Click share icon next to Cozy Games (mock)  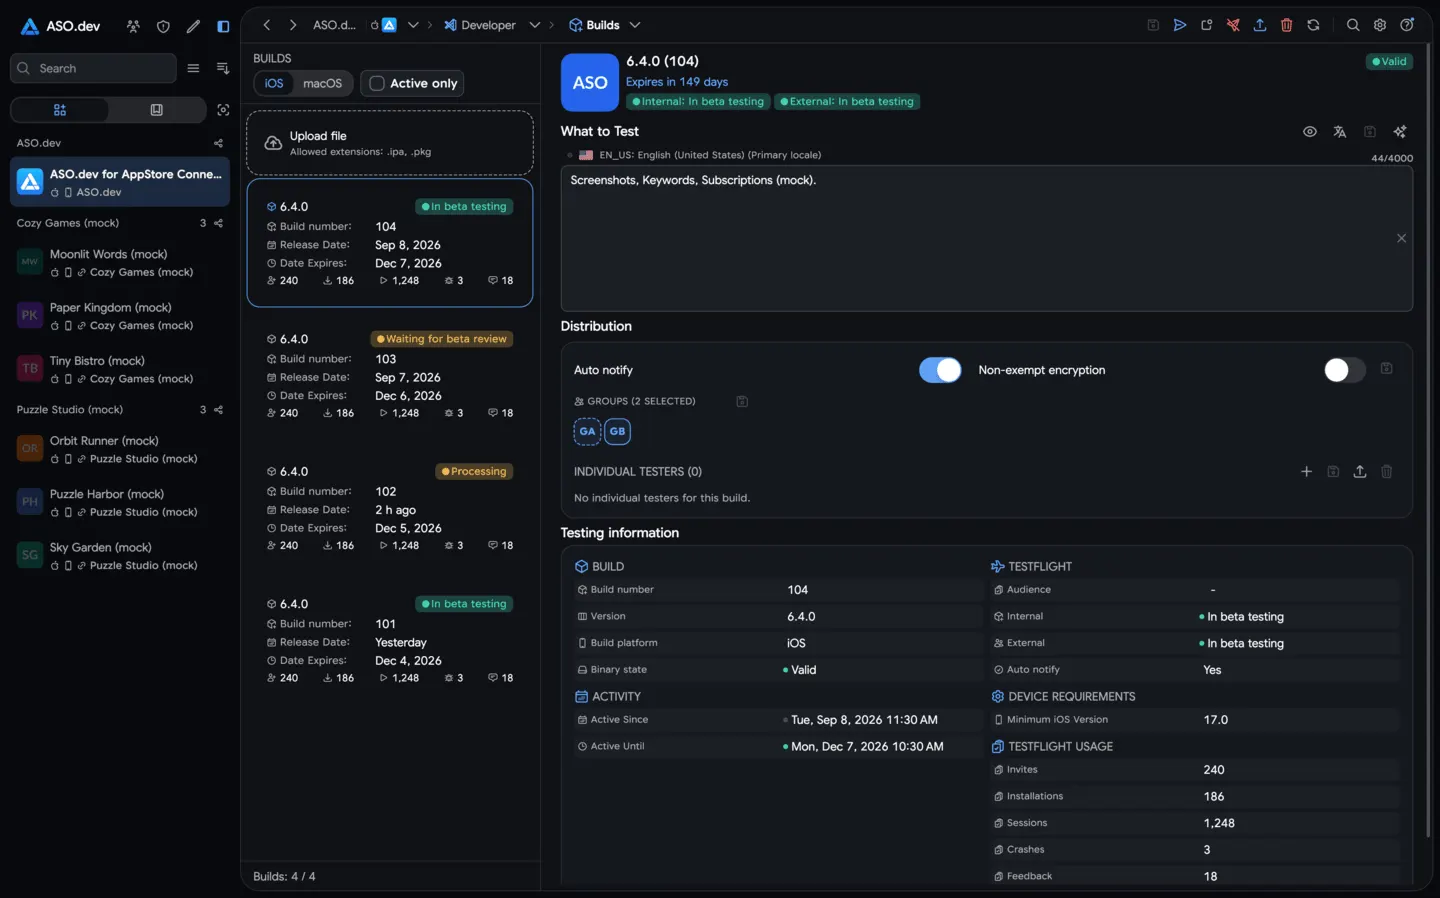[x=219, y=223]
